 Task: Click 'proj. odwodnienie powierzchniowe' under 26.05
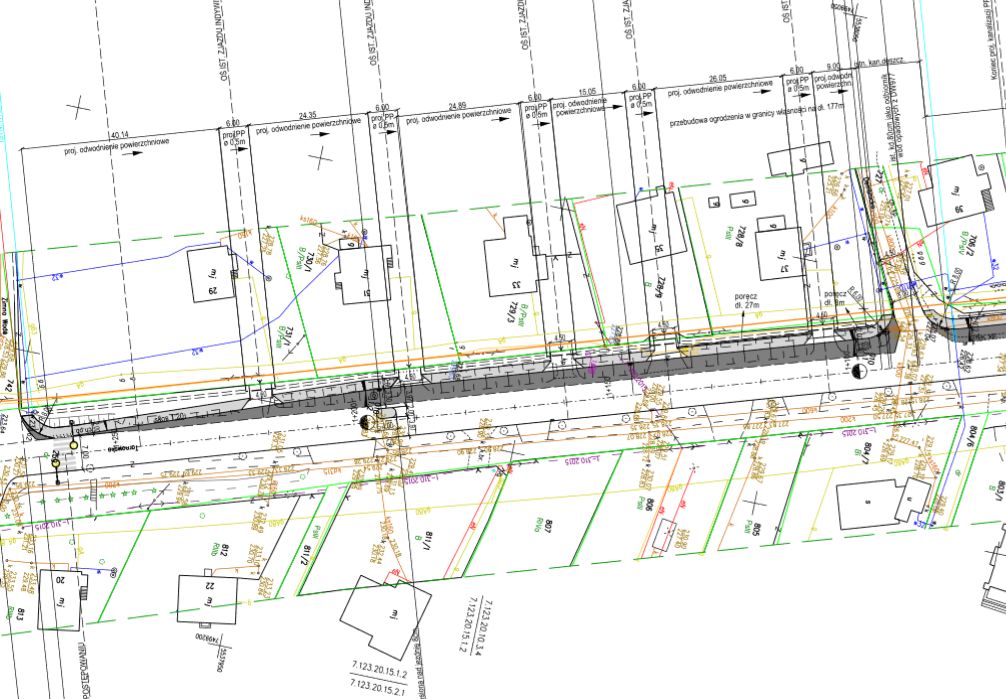[x=720, y=88]
